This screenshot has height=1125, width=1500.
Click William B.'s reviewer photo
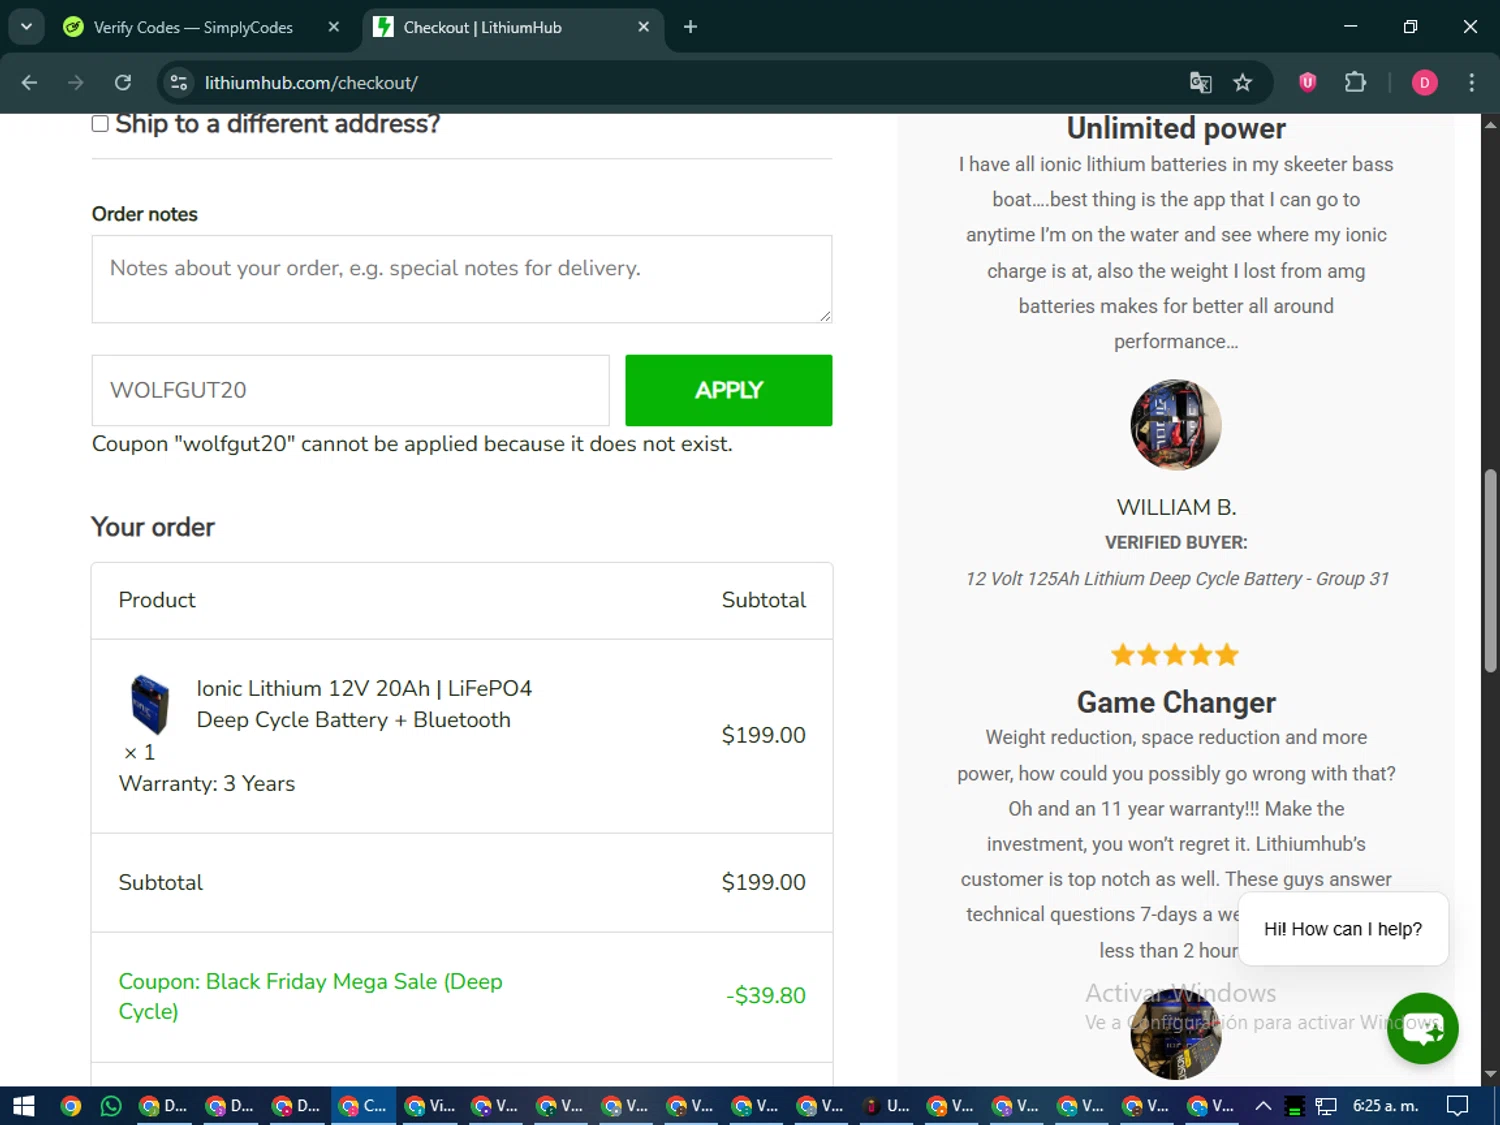click(x=1176, y=425)
